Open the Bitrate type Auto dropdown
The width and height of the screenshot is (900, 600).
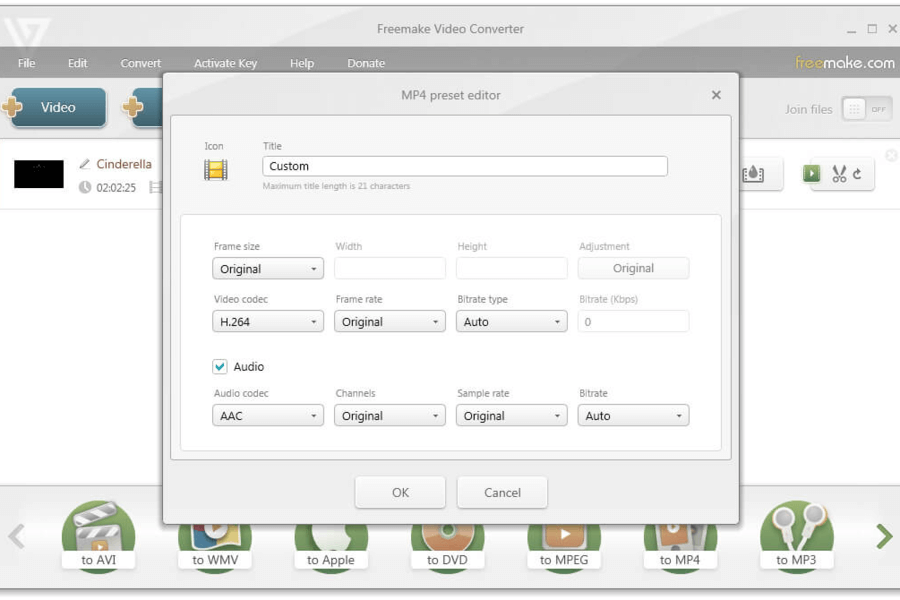[x=511, y=322]
